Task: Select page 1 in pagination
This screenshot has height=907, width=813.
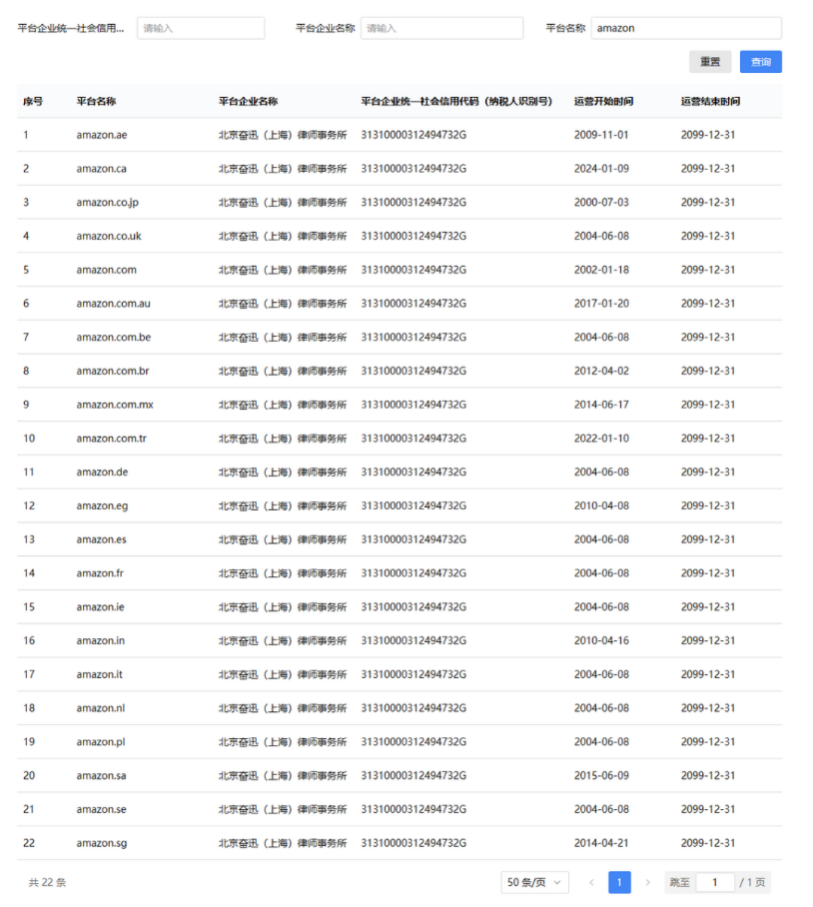Action: coord(619,882)
